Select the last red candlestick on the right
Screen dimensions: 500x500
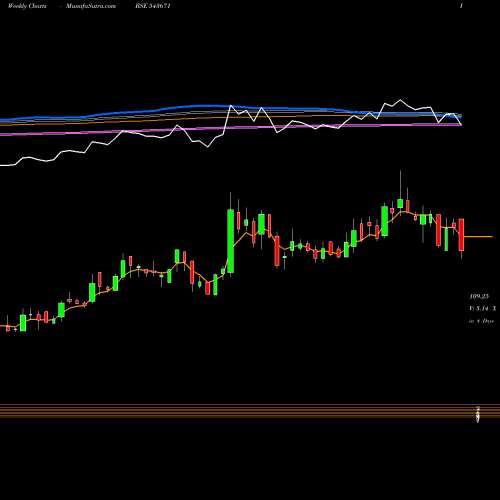coord(461,235)
